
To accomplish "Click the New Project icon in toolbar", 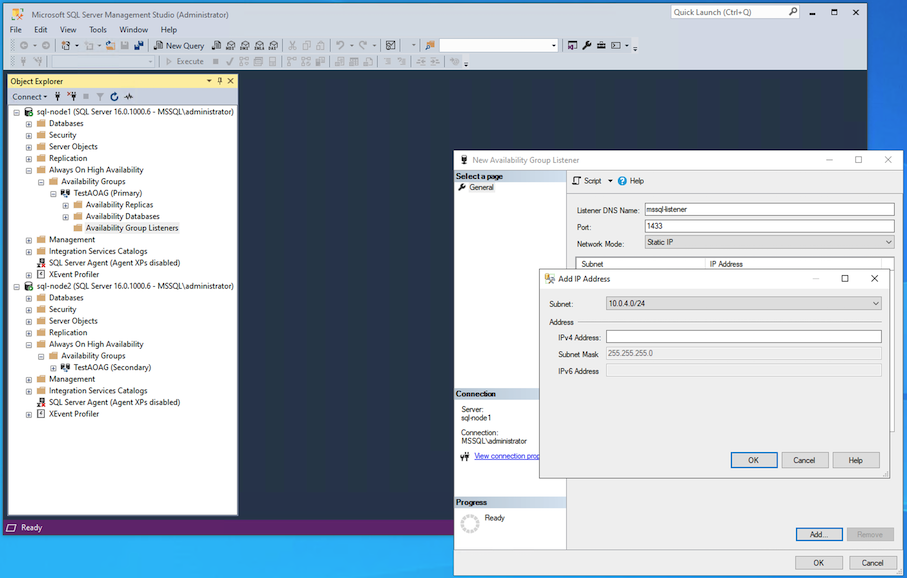I will (x=65, y=46).
